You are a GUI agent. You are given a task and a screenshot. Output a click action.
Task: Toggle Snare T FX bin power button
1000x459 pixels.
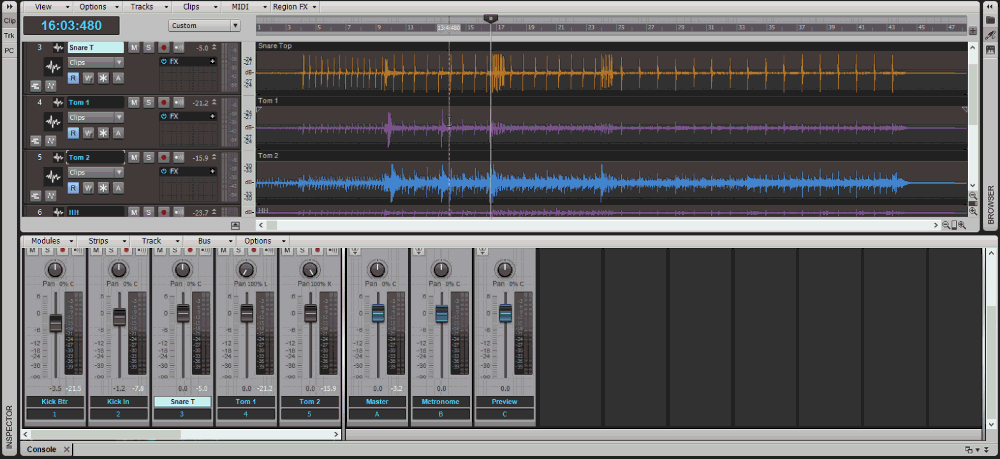pyautogui.click(x=164, y=62)
